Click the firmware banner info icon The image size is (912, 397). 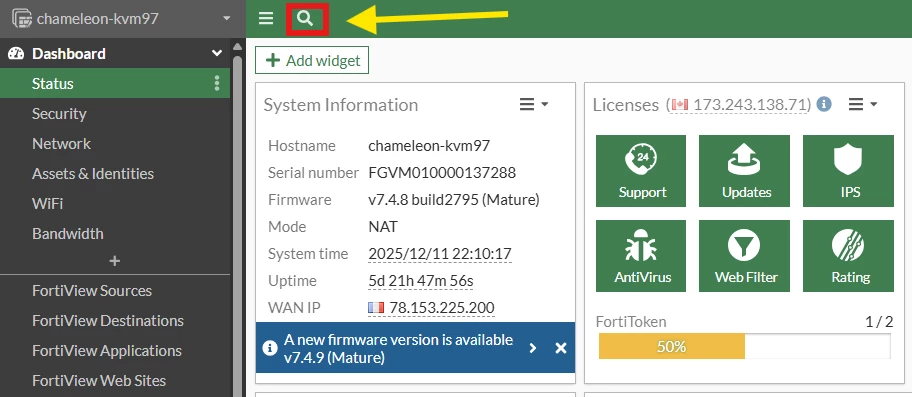click(269, 348)
